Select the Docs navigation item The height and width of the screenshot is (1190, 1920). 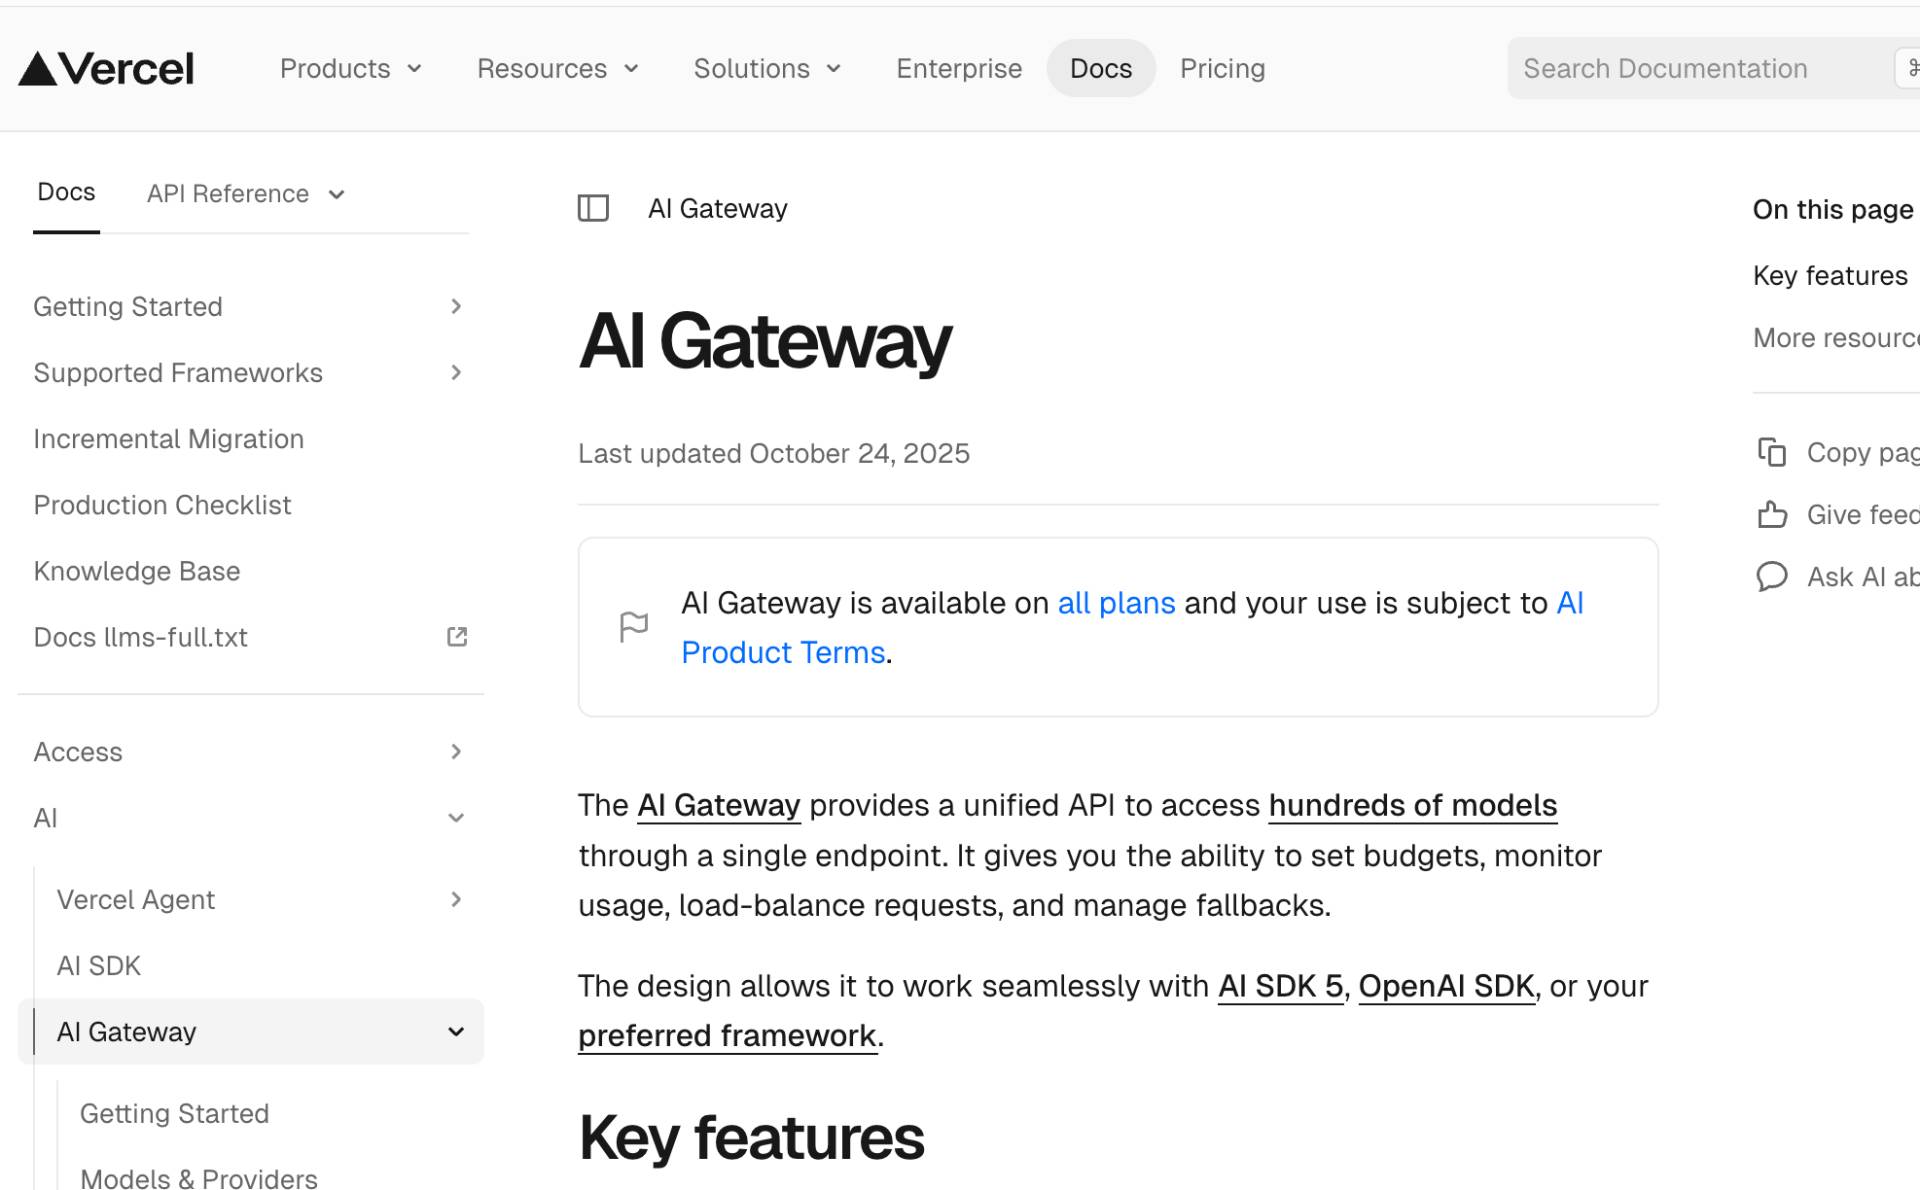[1101, 68]
